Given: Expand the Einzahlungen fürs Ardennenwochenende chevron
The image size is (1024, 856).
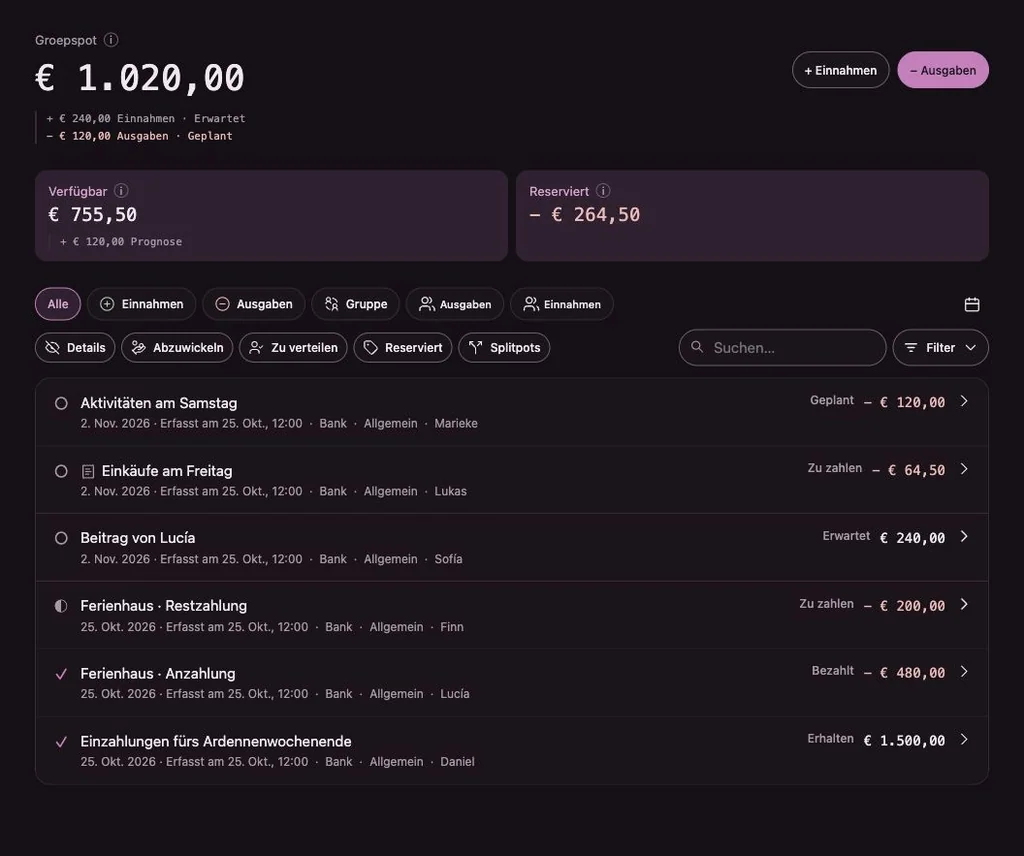Looking at the screenshot, I should click(x=964, y=739).
